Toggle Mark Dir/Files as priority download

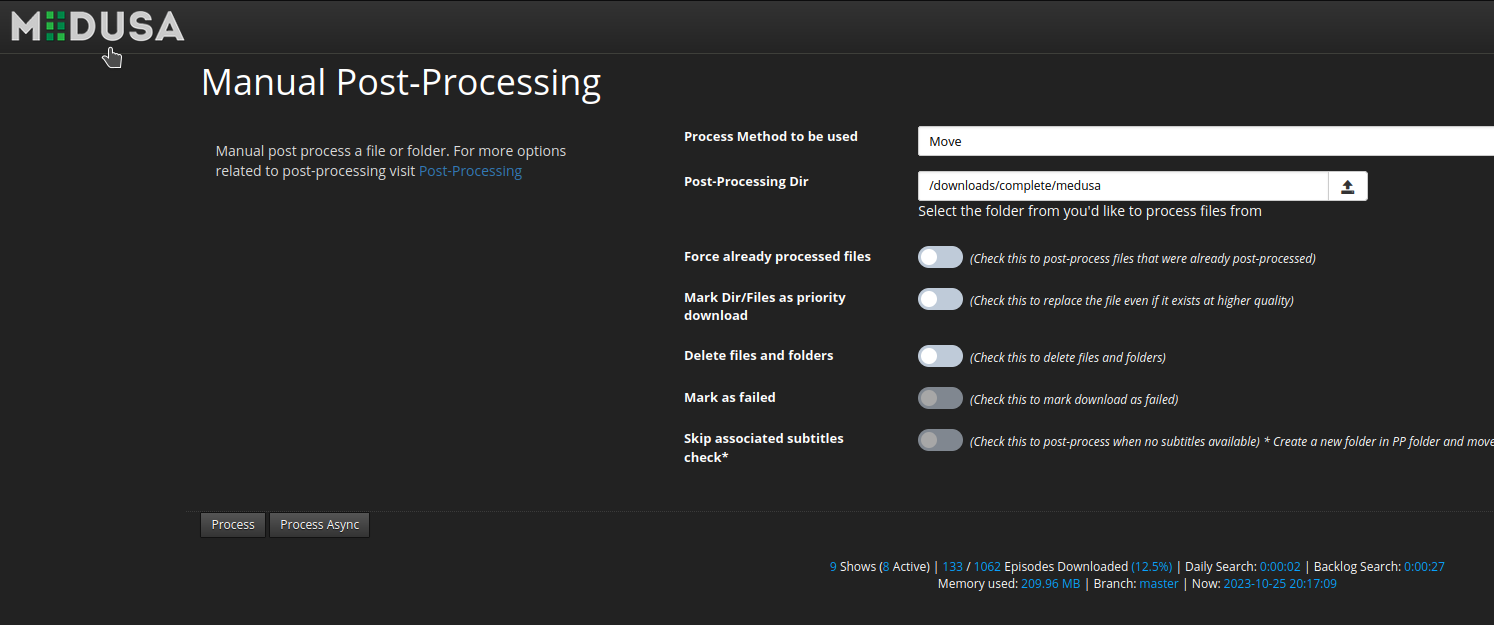tap(939, 298)
